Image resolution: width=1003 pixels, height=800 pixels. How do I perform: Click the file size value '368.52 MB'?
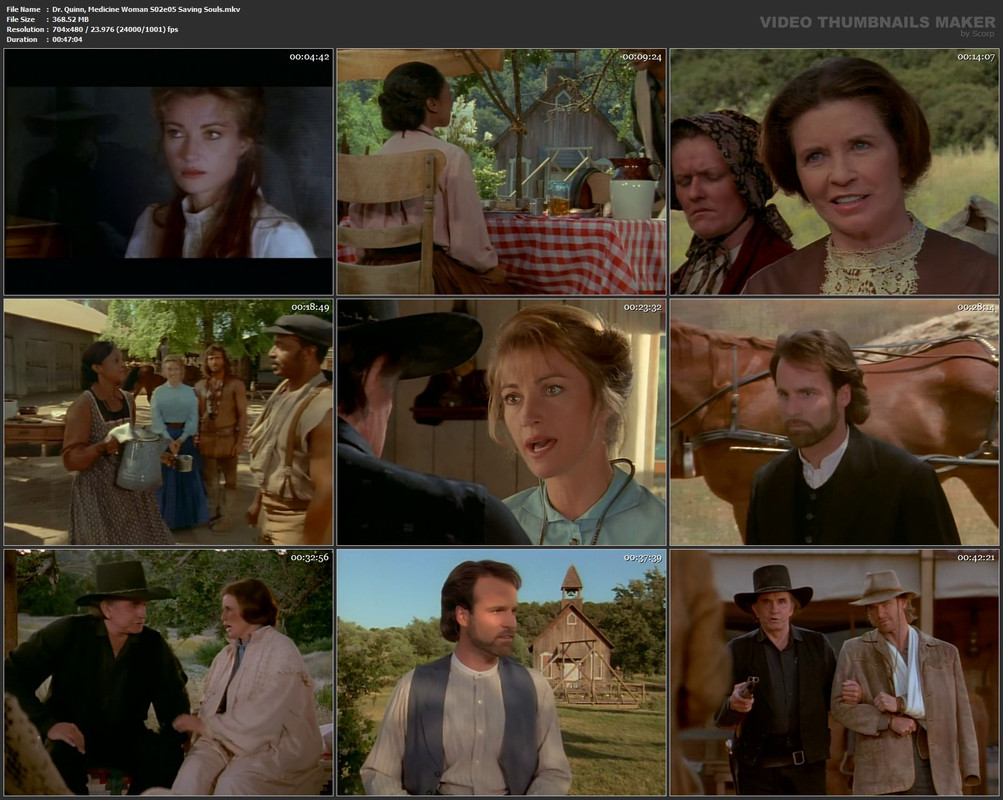(70, 20)
